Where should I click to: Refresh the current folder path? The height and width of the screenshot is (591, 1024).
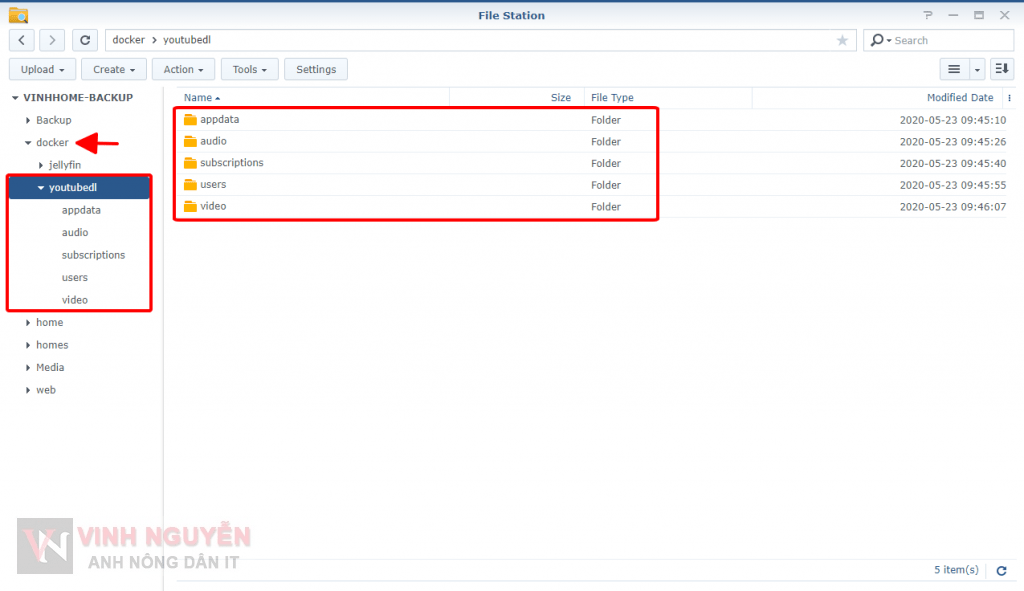click(x=86, y=40)
